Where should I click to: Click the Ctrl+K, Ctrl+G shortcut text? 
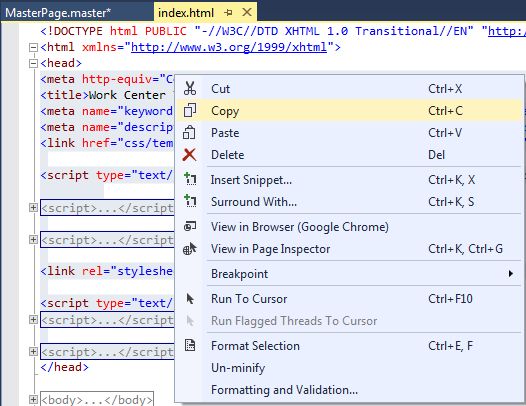(465, 249)
